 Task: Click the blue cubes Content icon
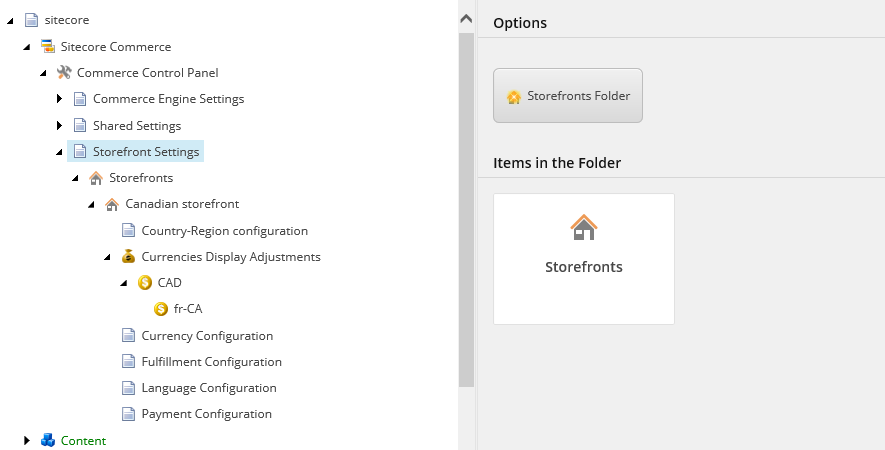[x=48, y=440]
